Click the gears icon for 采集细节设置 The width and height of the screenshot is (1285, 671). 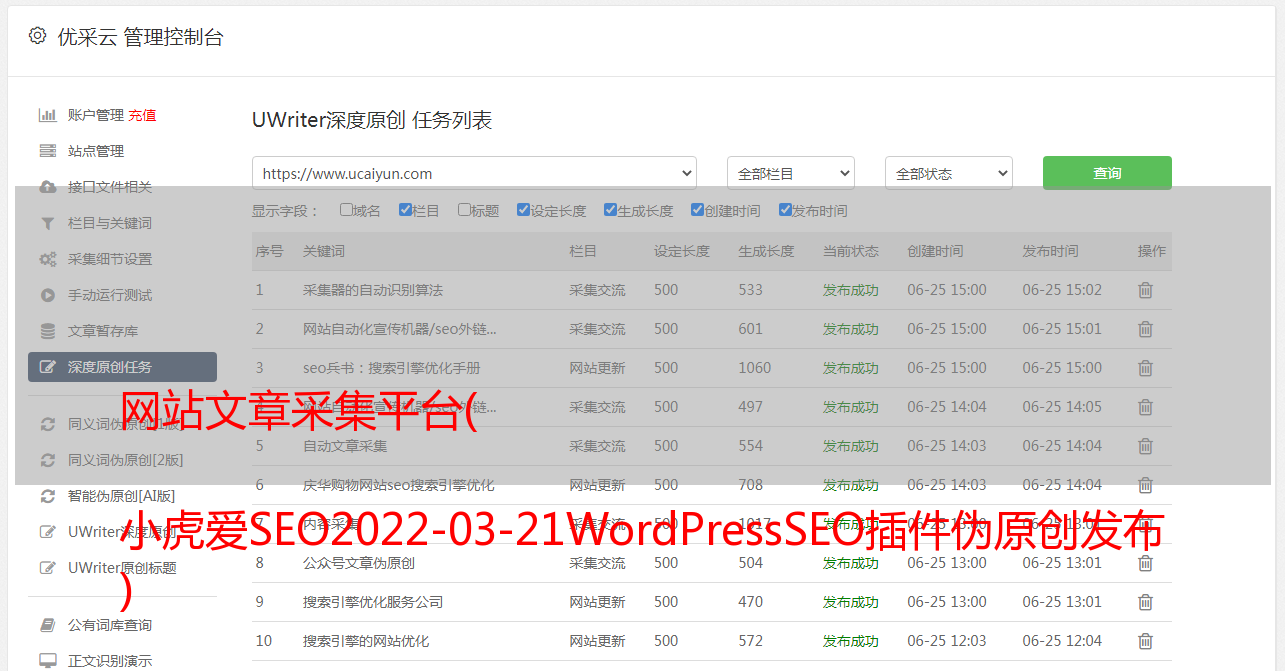click(47, 259)
